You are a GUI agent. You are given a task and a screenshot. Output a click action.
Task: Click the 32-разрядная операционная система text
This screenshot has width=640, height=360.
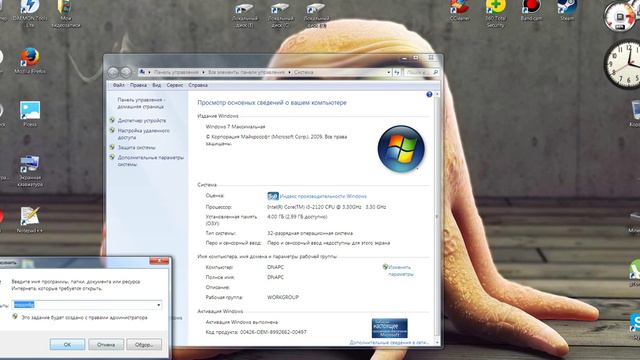310,233
